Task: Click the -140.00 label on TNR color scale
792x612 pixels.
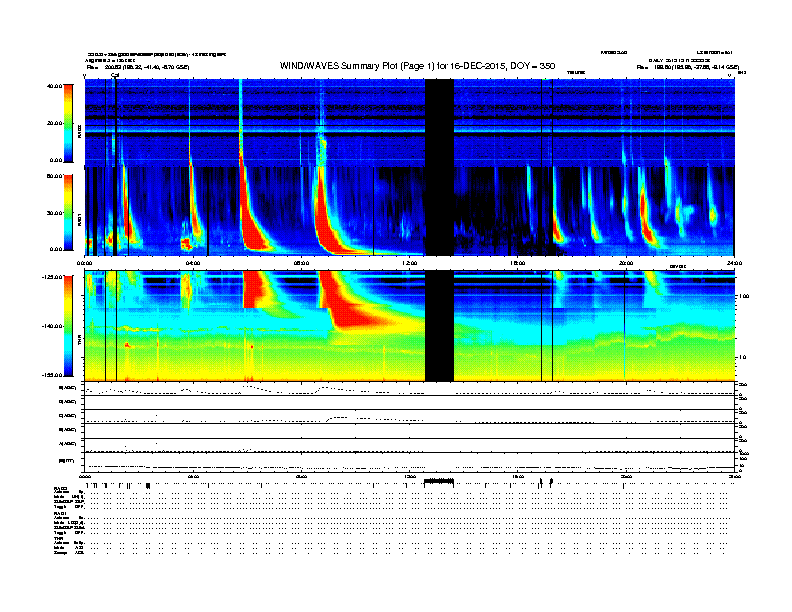Action: point(52,326)
